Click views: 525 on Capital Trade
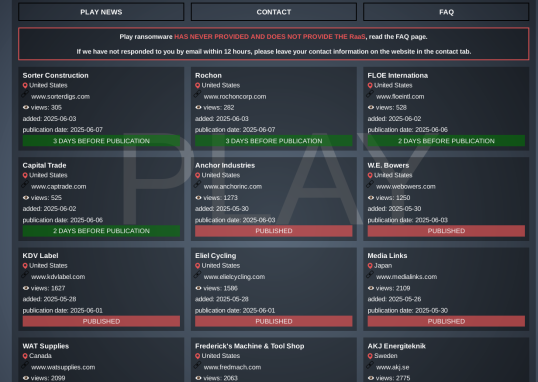Screen dimensions: 538x382 [x=46, y=198]
